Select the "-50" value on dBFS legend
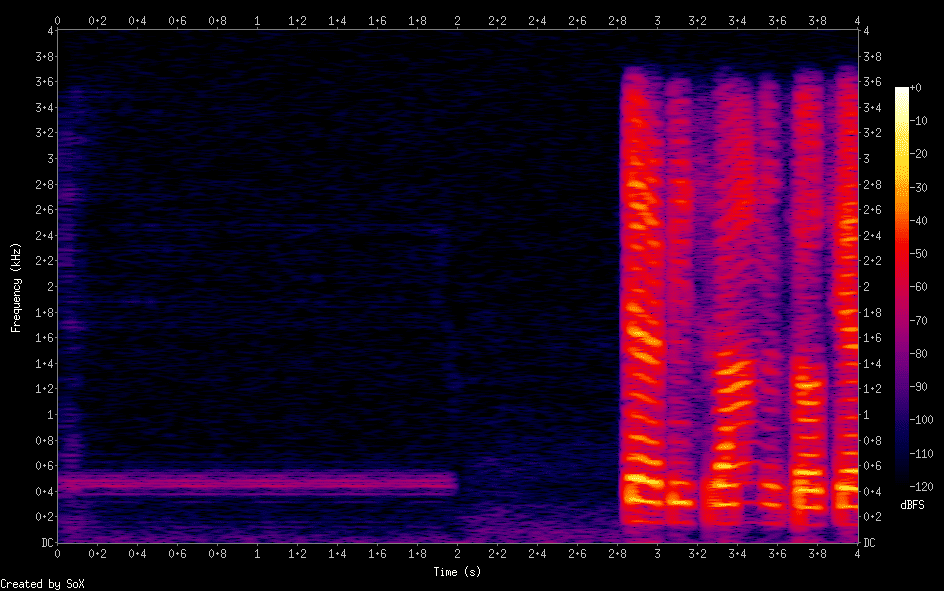 pos(919,254)
